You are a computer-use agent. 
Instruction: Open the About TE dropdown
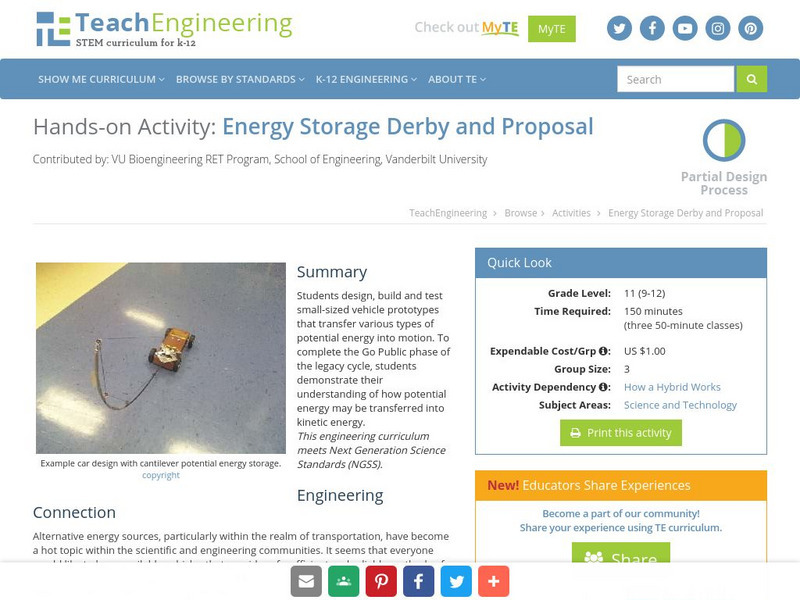457,79
